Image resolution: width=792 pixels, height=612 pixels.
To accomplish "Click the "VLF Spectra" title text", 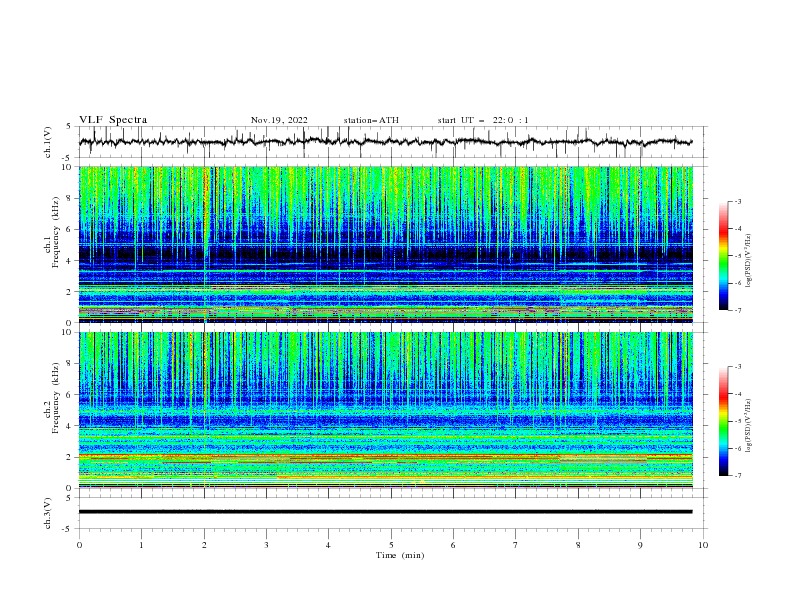I will pos(113,120).
